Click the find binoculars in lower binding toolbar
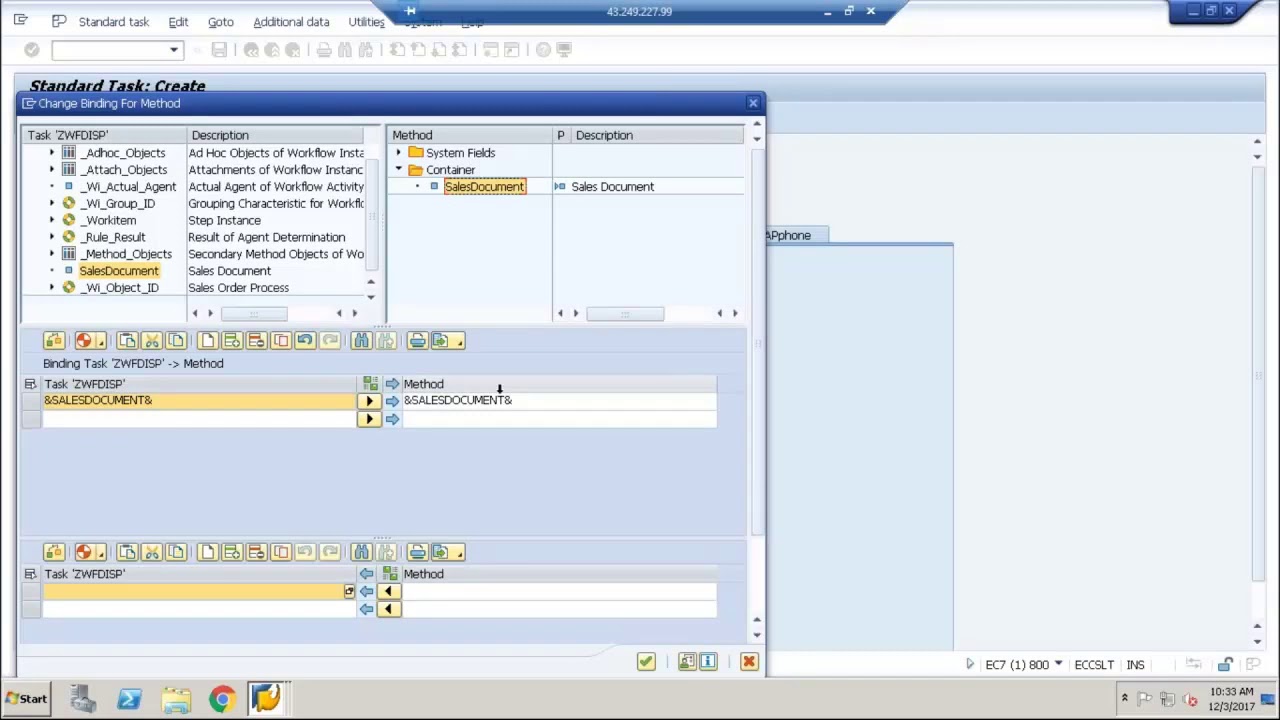Viewport: 1280px width, 720px height. click(x=361, y=552)
